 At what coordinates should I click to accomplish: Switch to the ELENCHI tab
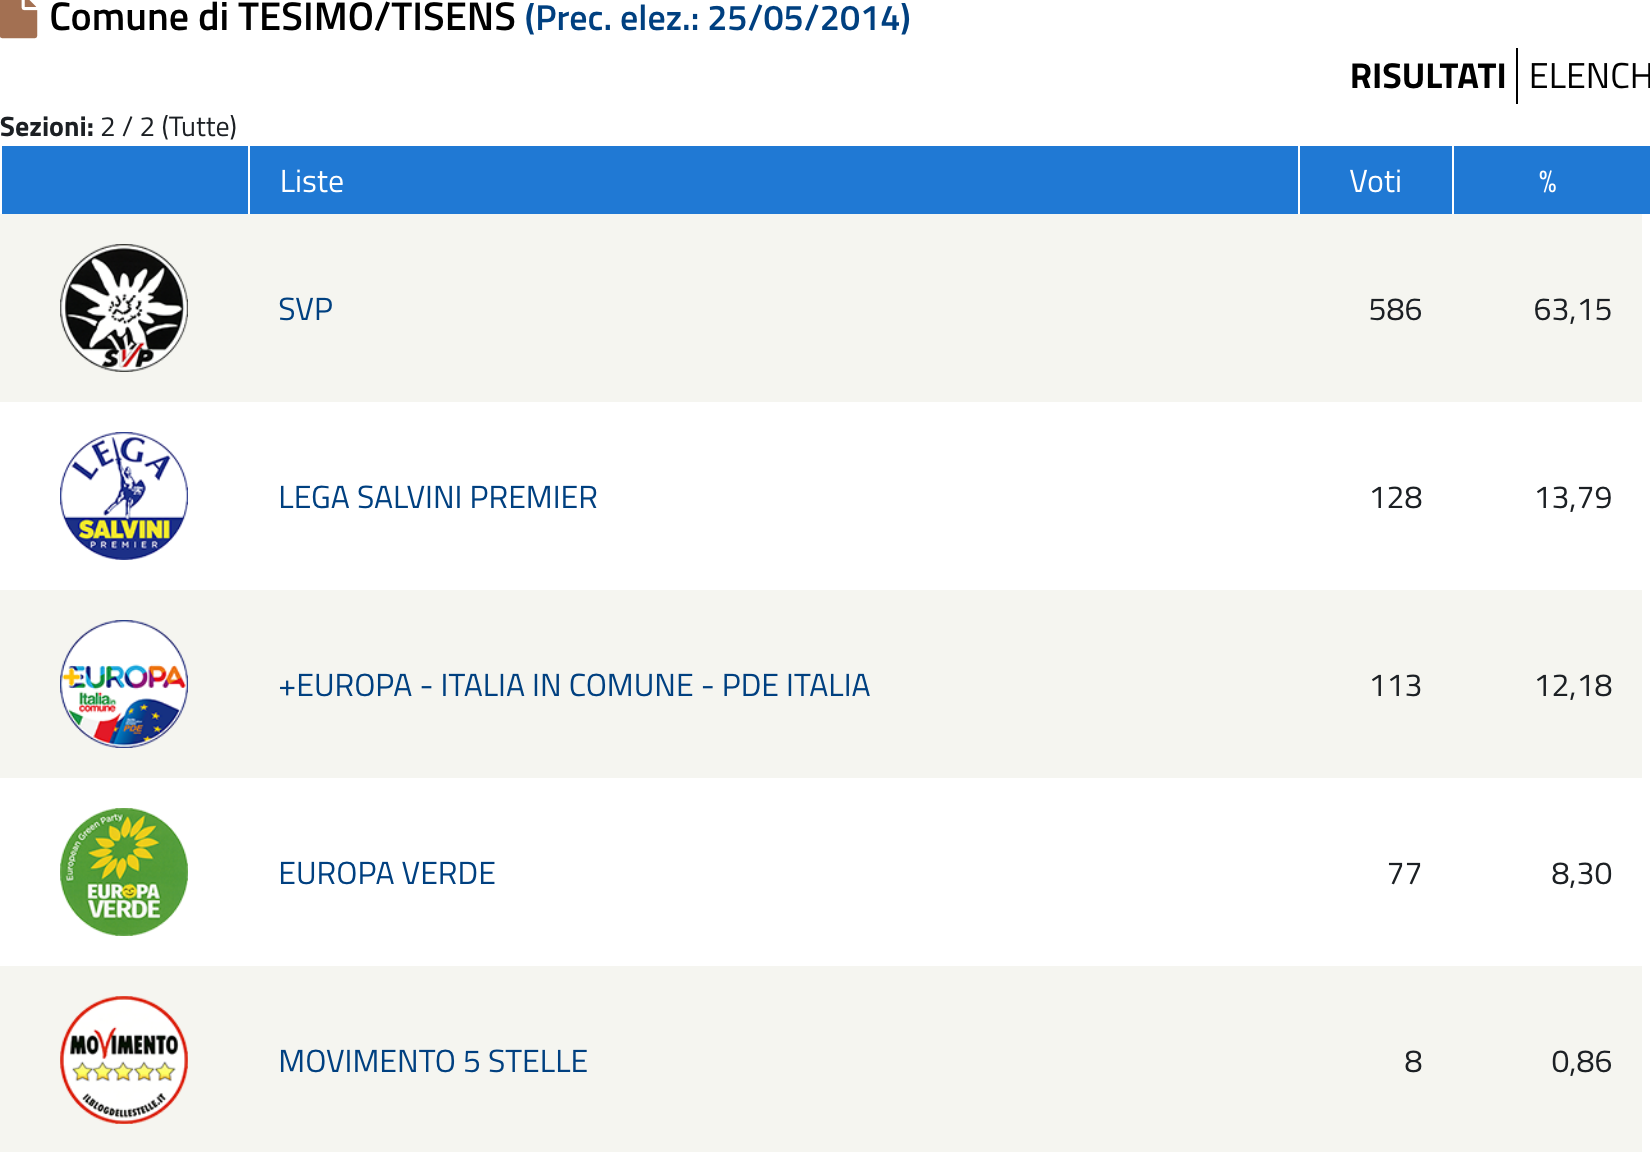1589,77
